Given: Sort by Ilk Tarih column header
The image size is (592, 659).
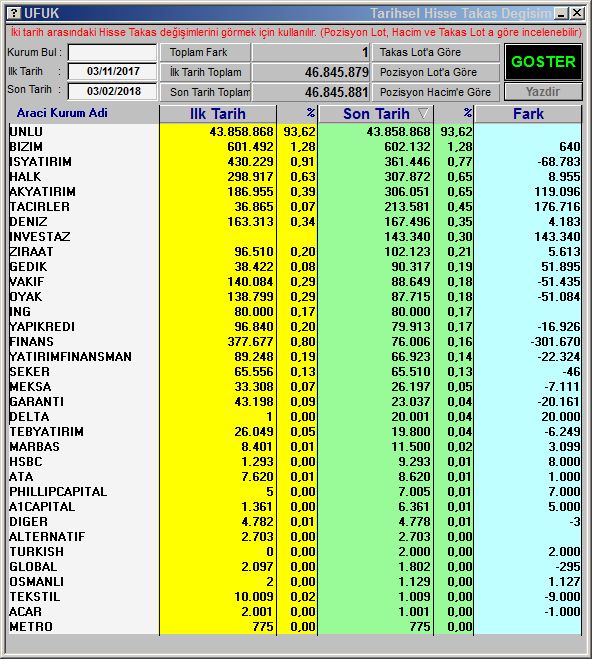Looking at the screenshot, I should point(218,114).
